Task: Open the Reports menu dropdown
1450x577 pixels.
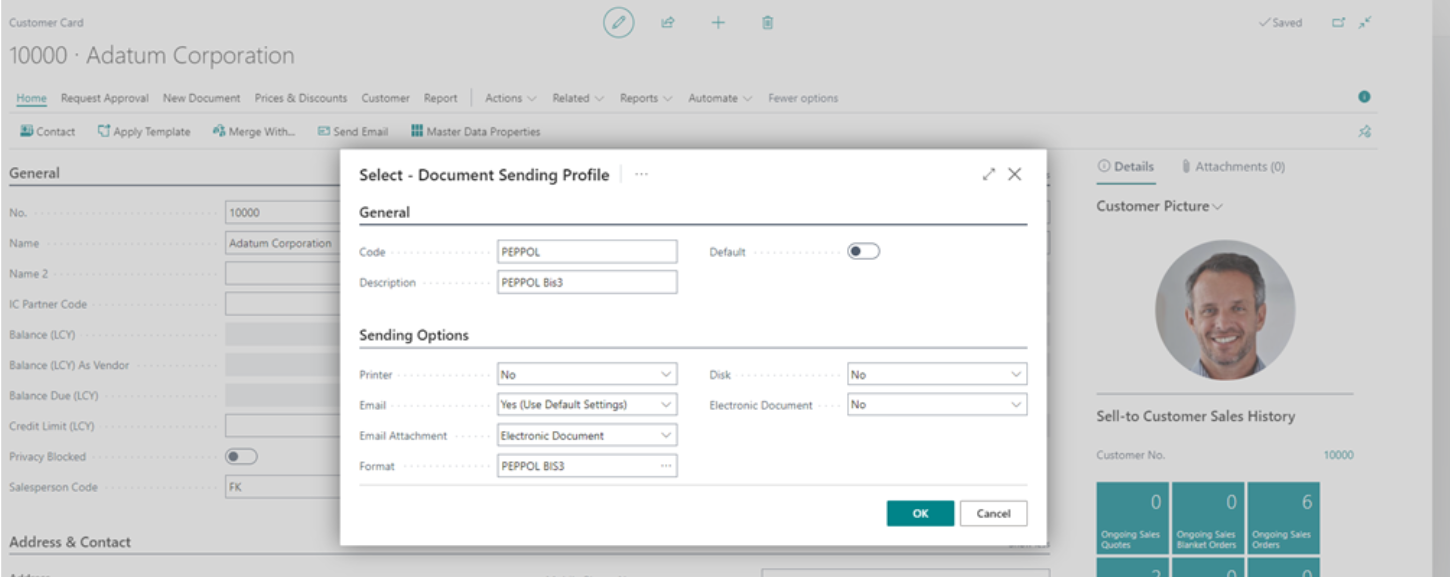Action: coord(645,98)
